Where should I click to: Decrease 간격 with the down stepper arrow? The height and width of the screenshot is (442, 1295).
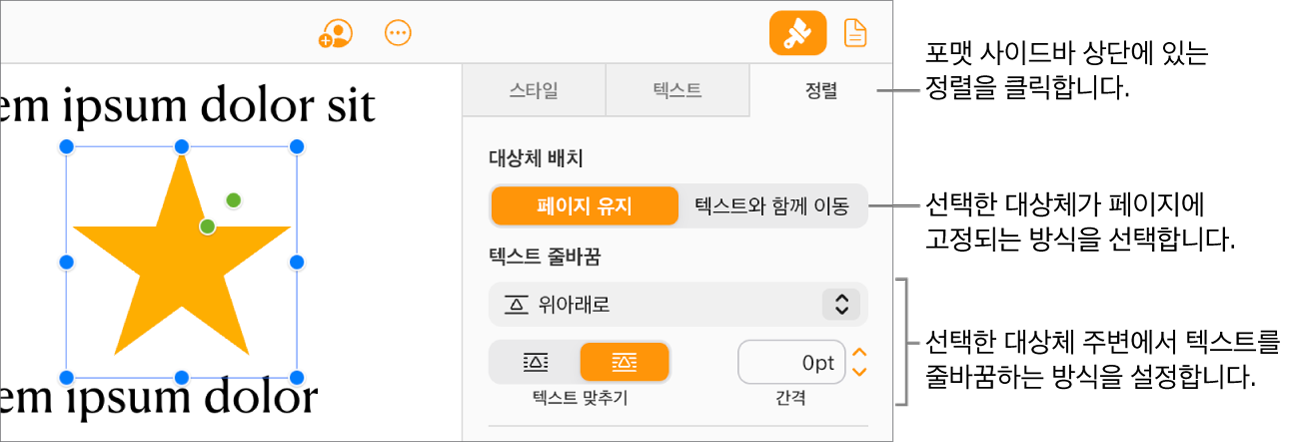858,372
